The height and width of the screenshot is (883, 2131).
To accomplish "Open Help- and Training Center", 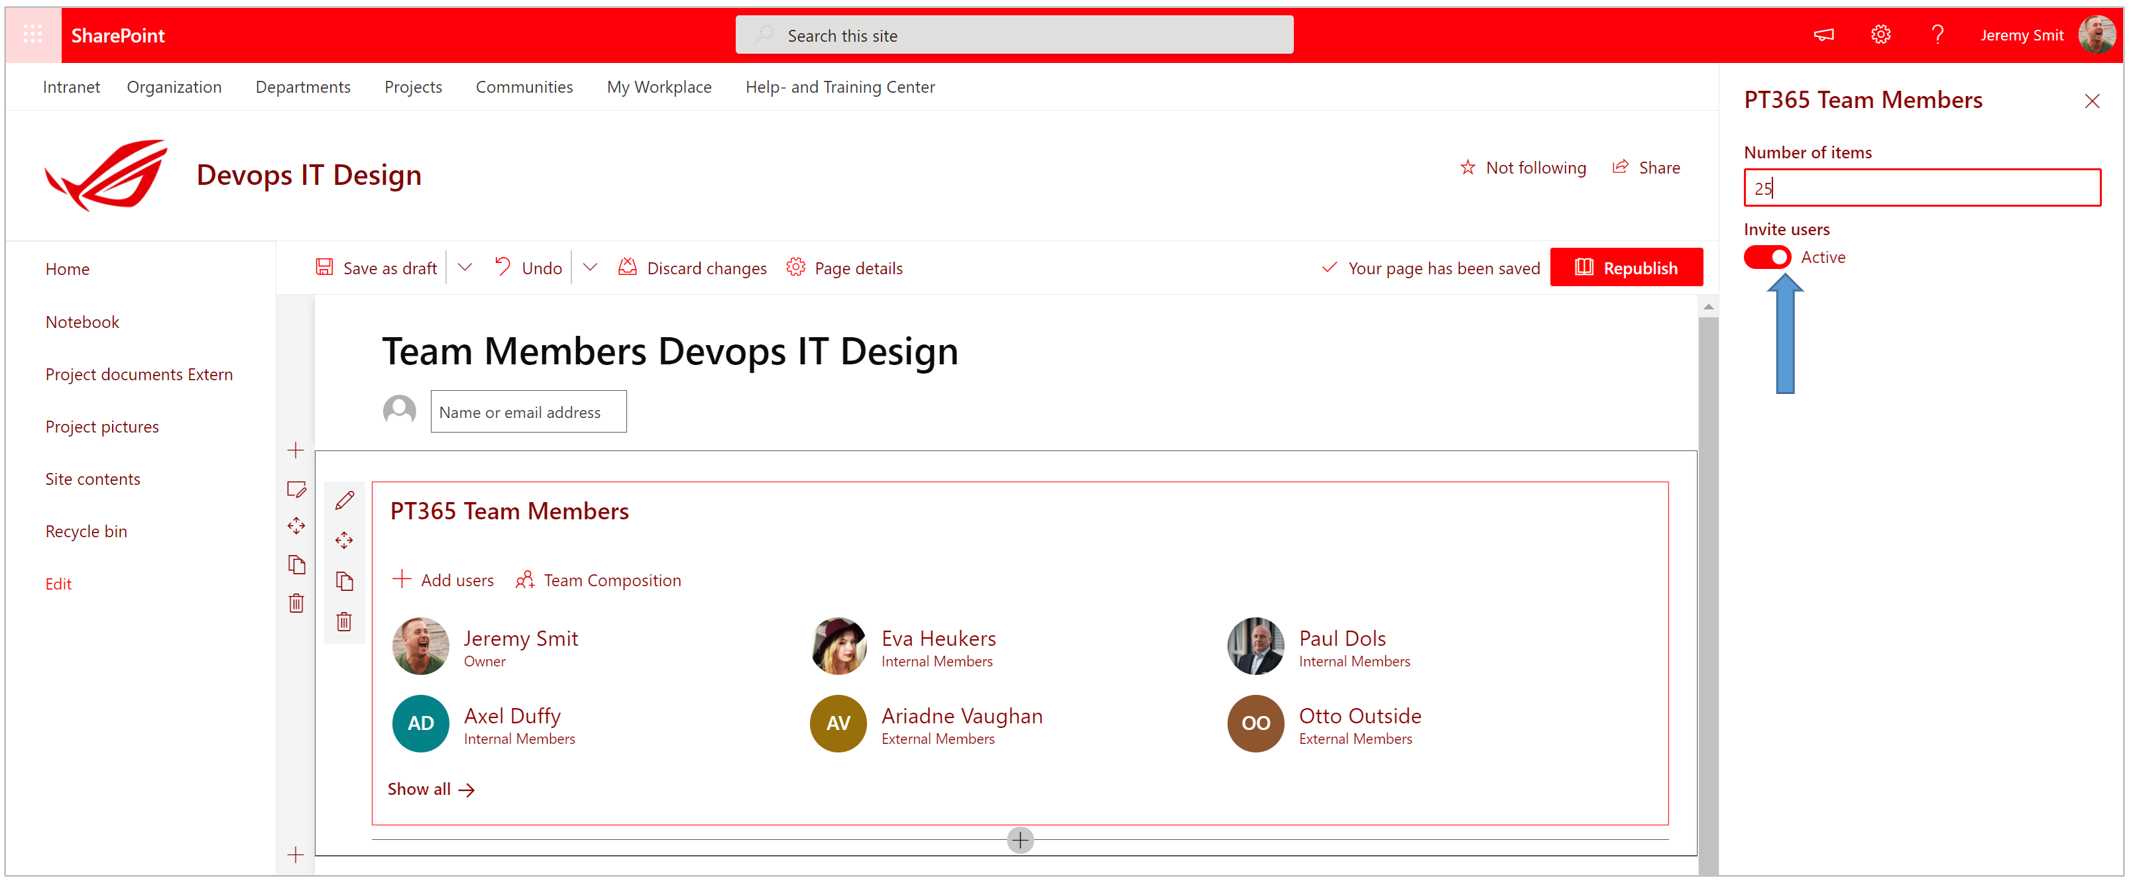I will pyautogui.click(x=840, y=87).
